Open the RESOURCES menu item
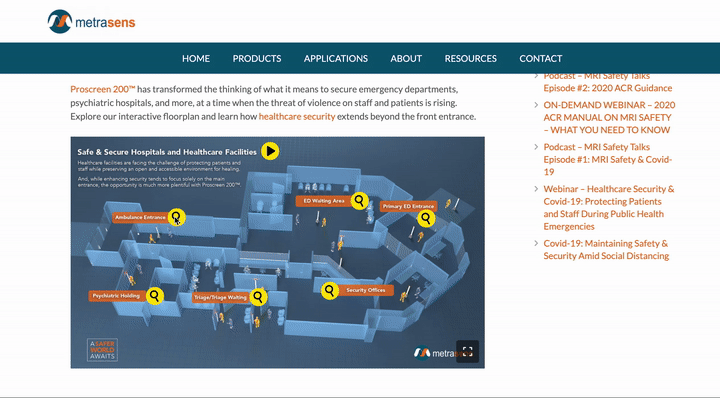720x398 pixels. coord(471,58)
